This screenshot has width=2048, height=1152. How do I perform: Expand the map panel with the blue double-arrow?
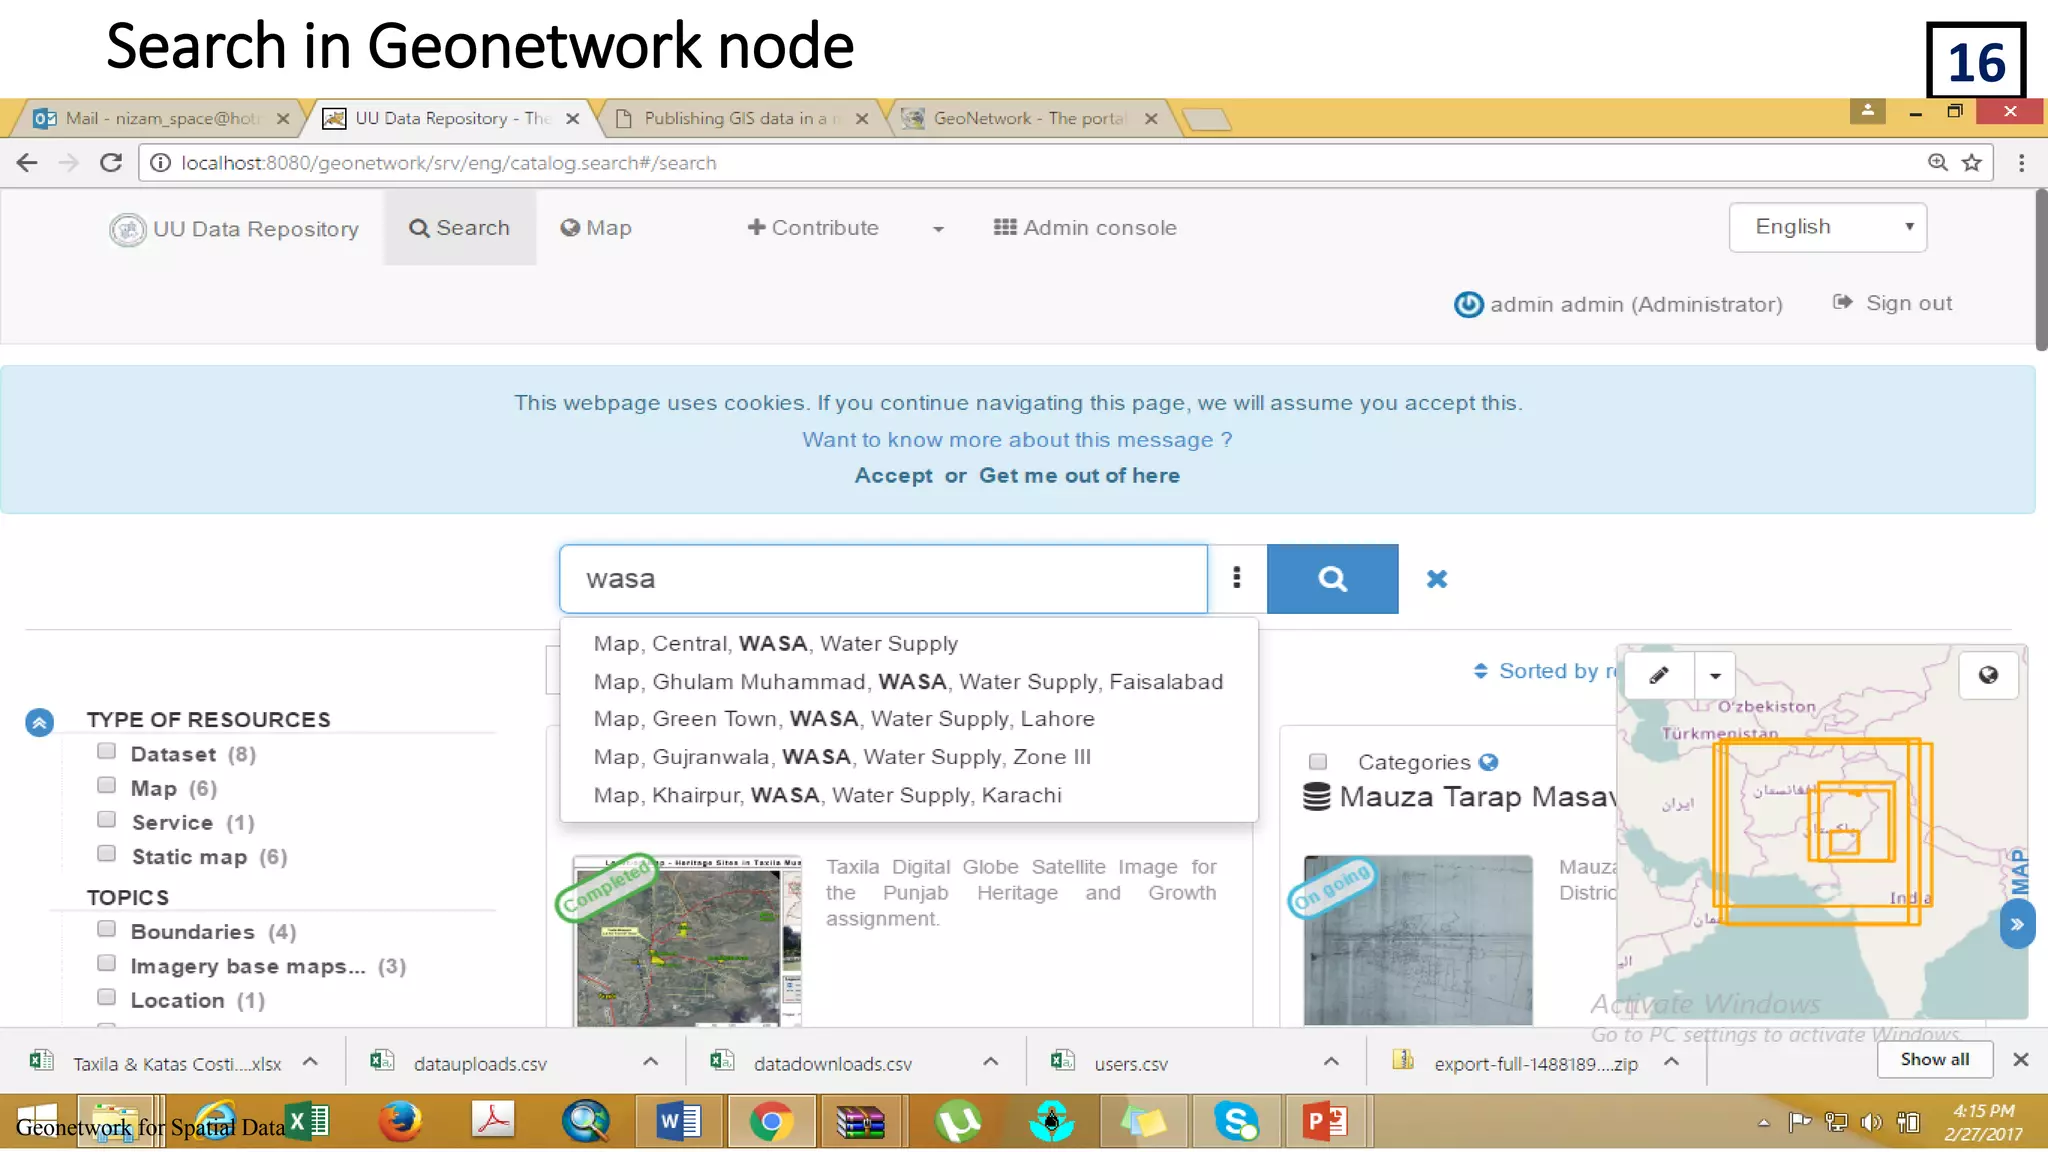click(2017, 924)
